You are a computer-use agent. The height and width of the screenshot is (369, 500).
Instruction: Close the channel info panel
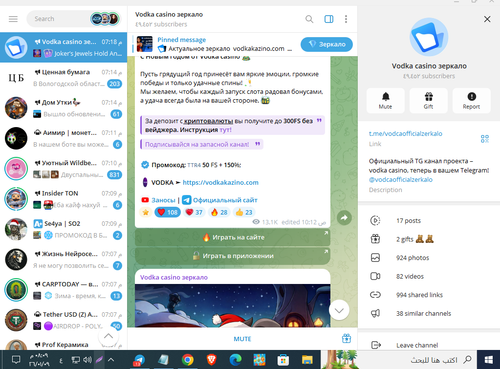click(487, 19)
